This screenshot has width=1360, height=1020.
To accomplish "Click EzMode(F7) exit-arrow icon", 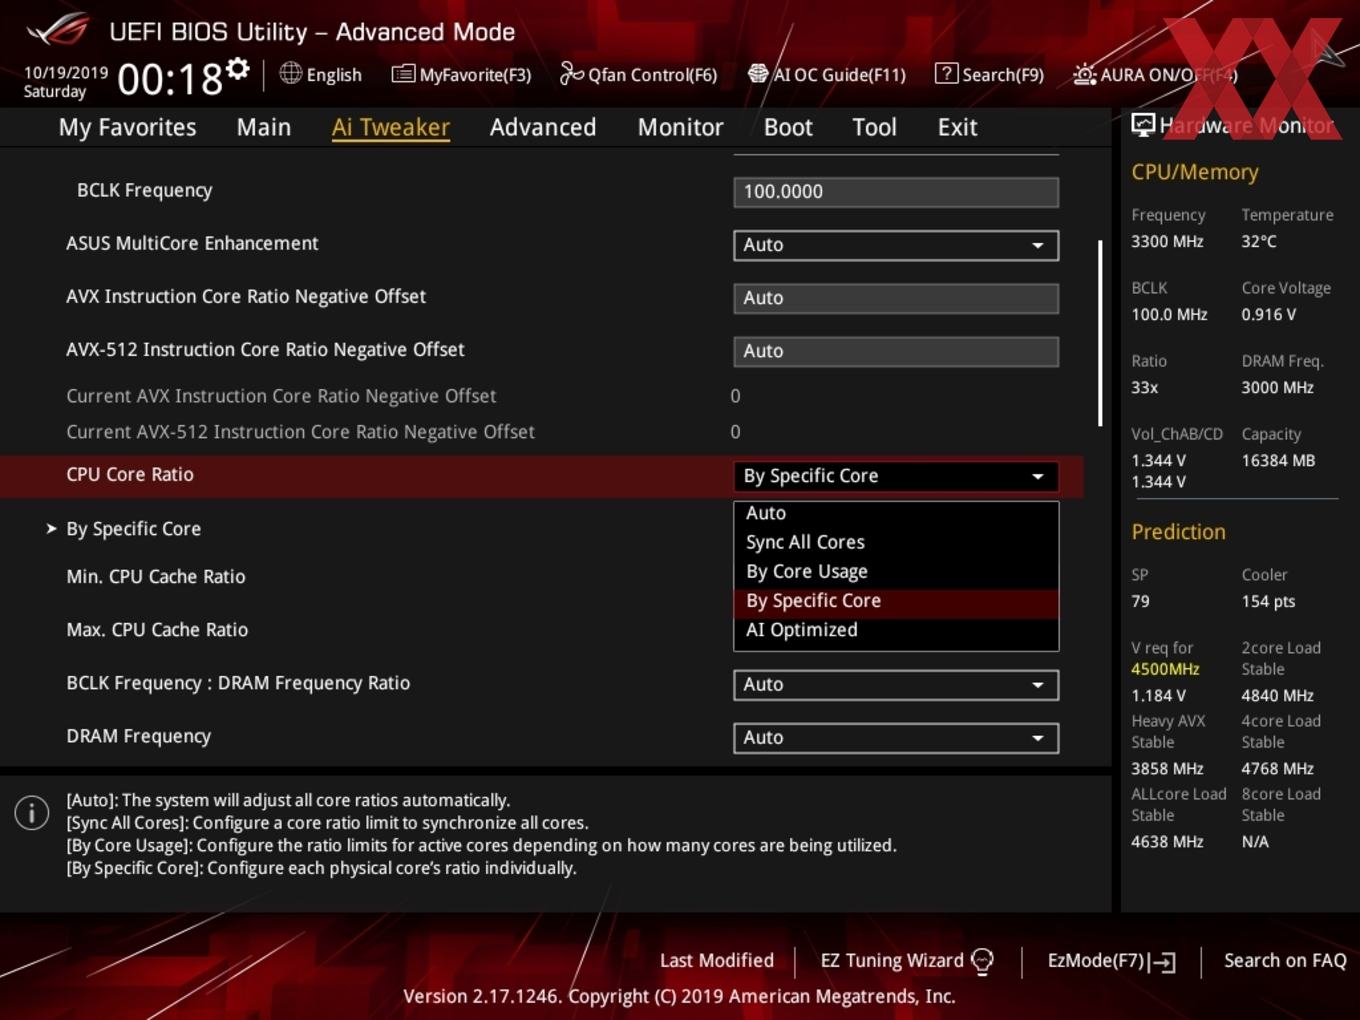I will (x=1163, y=962).
